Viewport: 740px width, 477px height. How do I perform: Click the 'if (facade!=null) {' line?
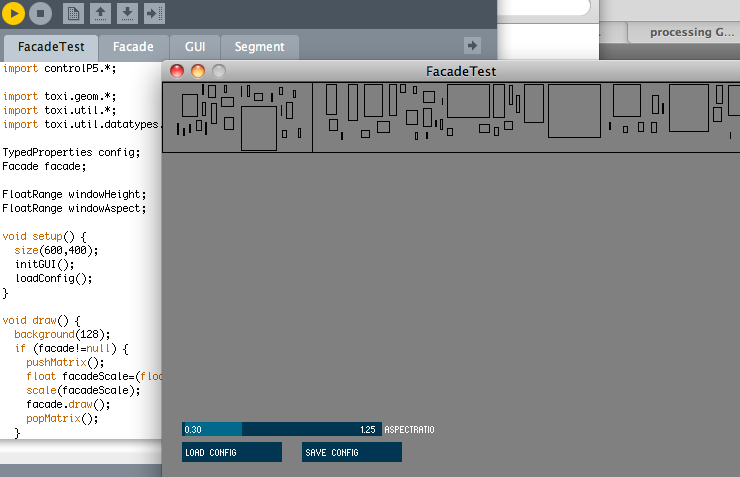pos(71,349)
